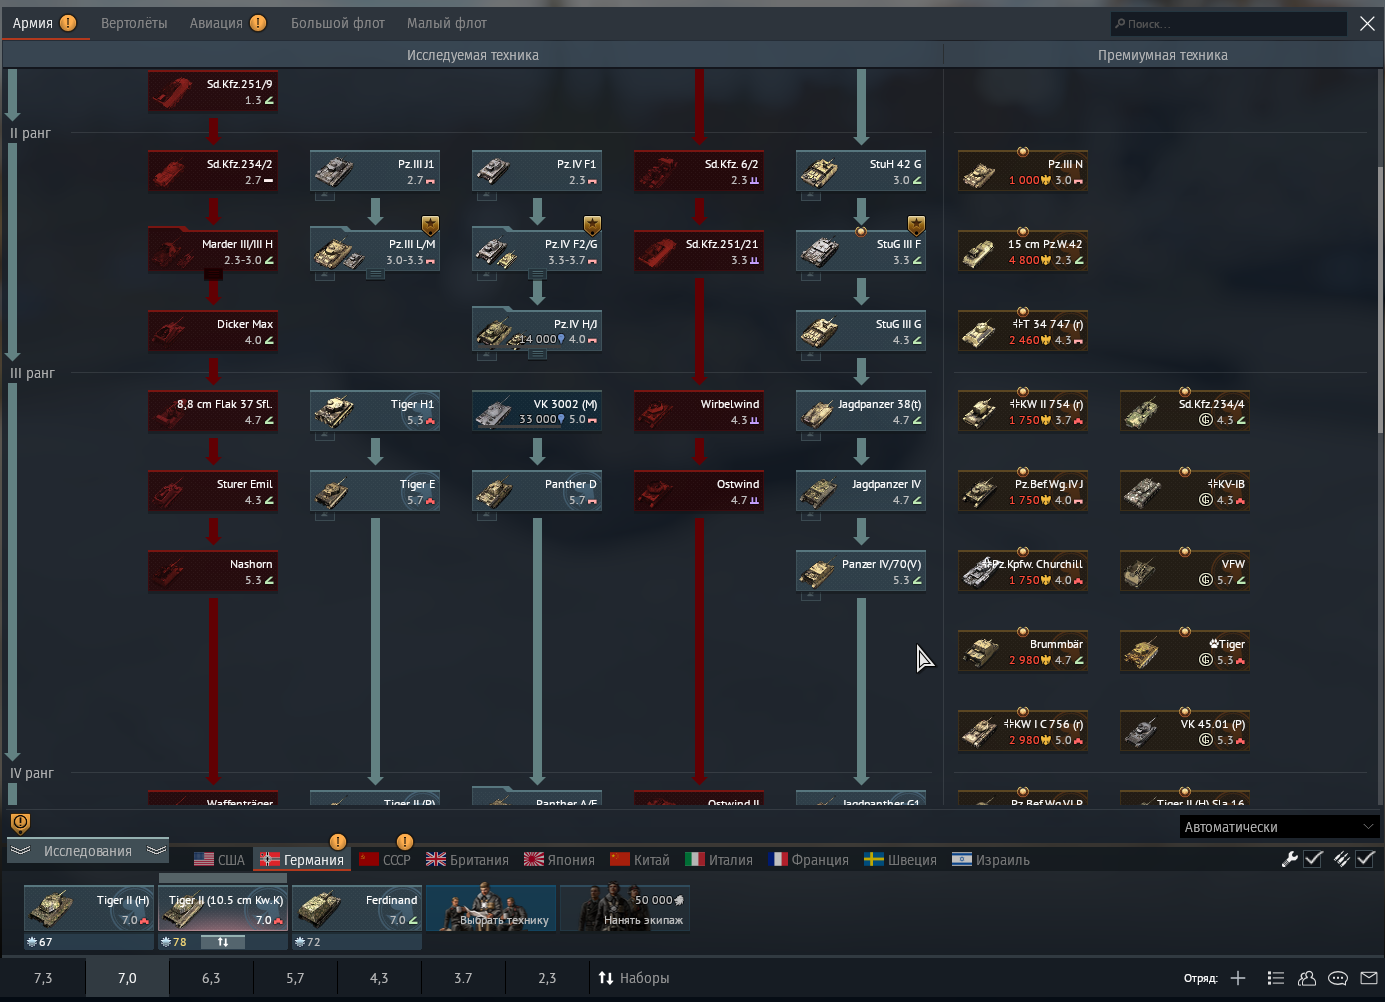Open the squad list icon
The width and height of the screenshot is (1385, 1002).
tap(1275, 978)
